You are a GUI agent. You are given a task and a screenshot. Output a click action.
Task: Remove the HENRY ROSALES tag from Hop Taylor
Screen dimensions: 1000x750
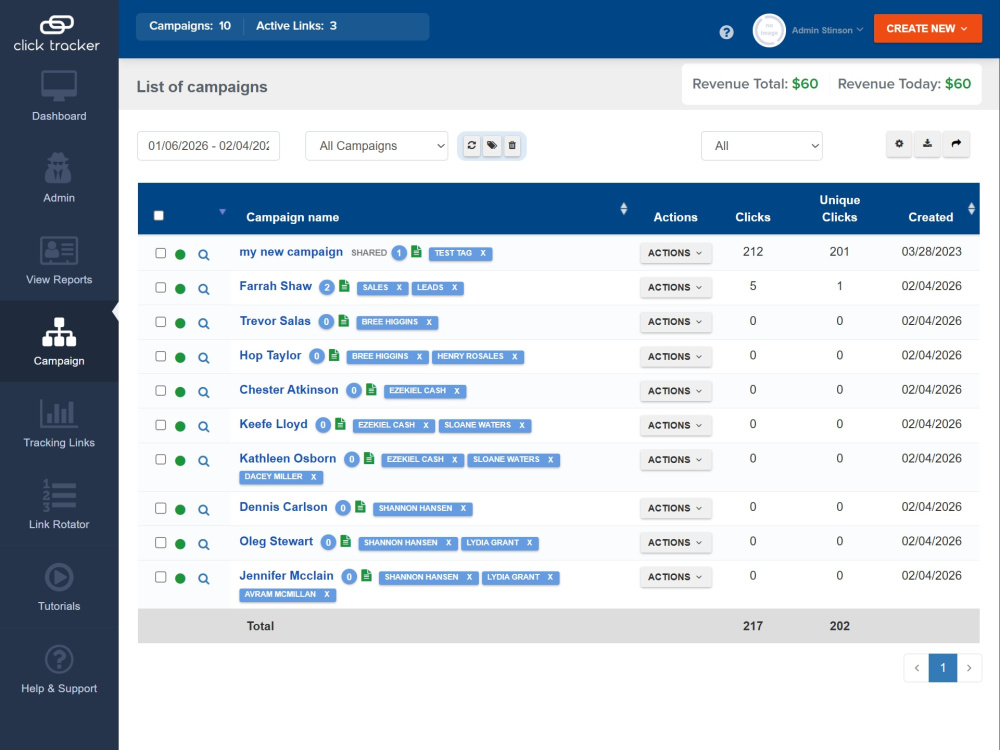click(515, 357)
